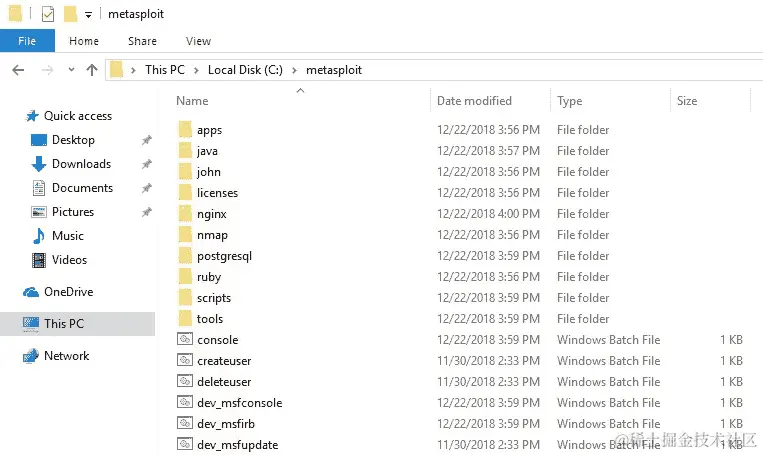Click the pin icon next to Pictures
Screen dimensions: 763x455
pos(146,212)
